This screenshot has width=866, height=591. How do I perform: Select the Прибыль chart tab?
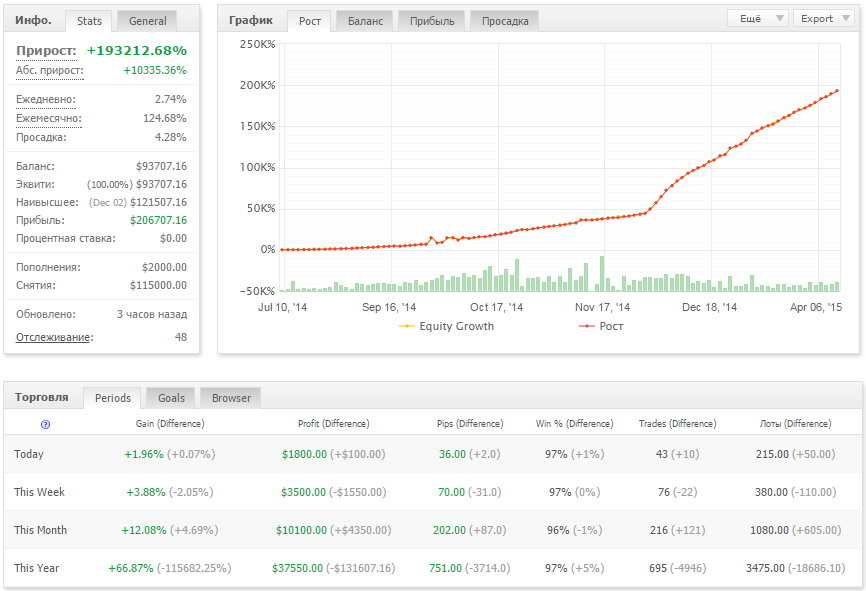click(x=432, y=21)
